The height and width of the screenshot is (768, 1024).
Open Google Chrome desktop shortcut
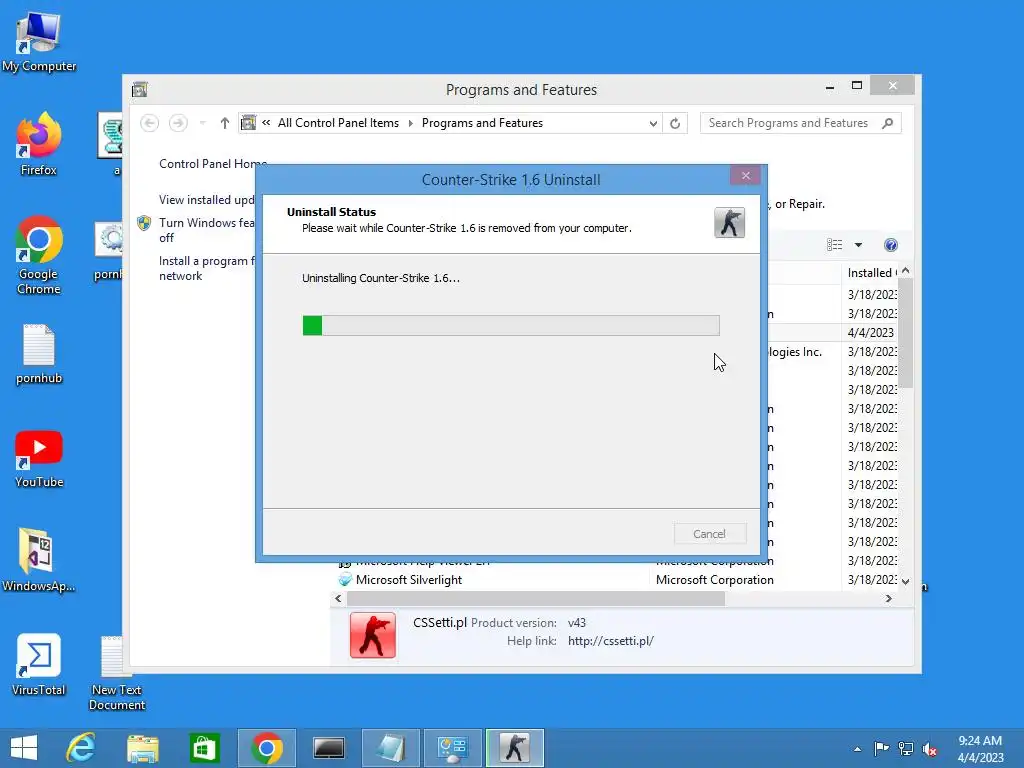[x=39, y=255]
